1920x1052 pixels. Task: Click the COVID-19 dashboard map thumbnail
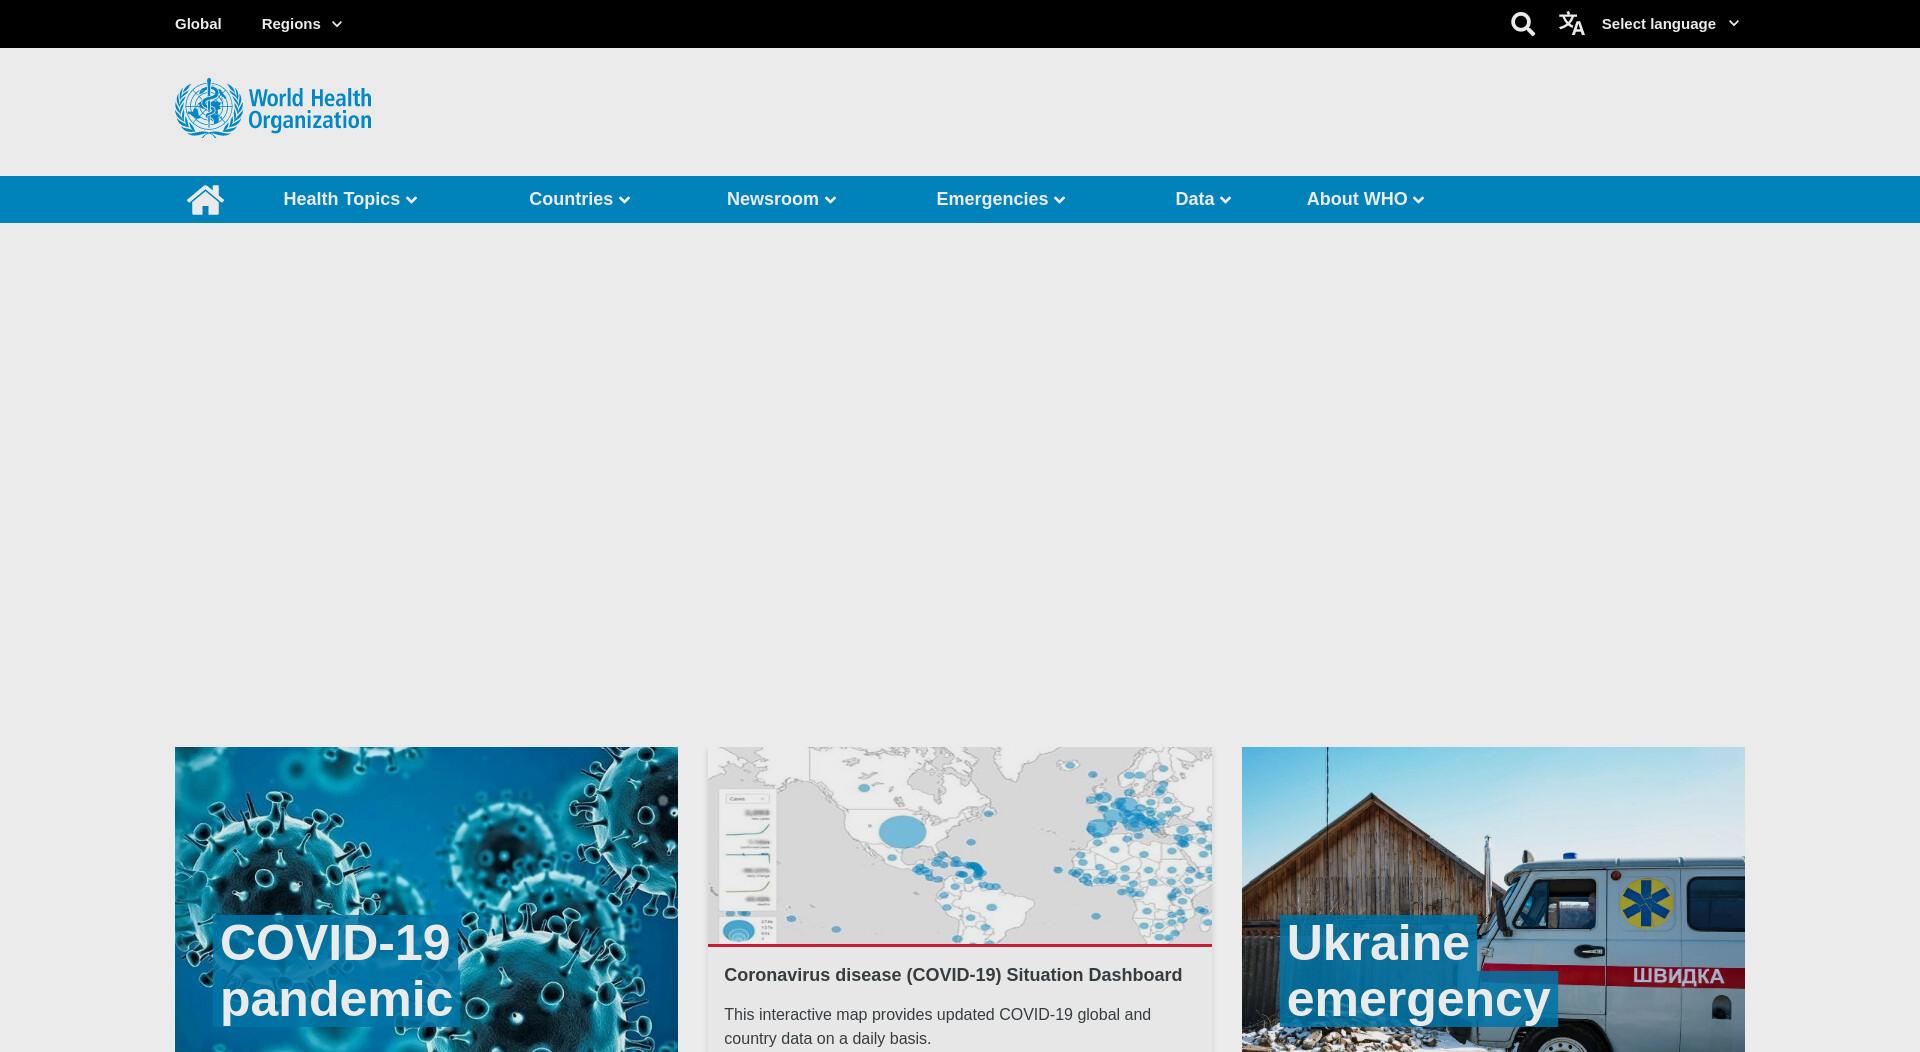coord(960,845)
